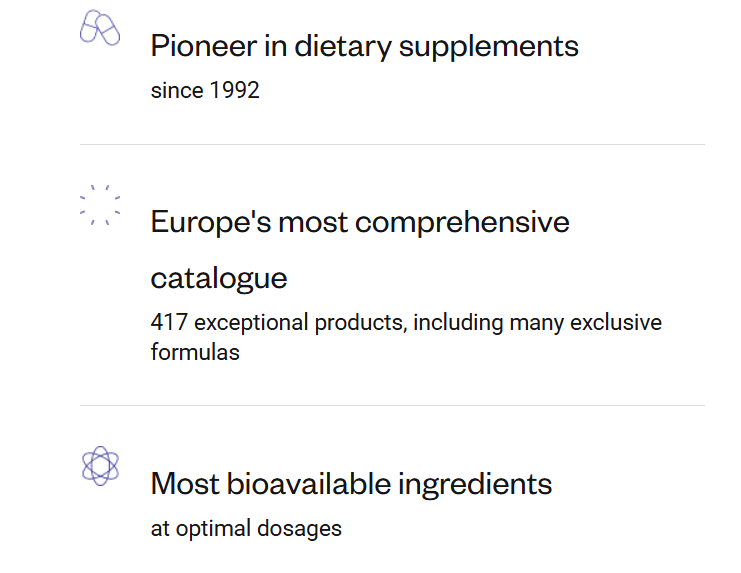Select the "Pioneer in dietary supplements" heading
This screenshot has height=573, width=741.
click(x=364, y=46)
